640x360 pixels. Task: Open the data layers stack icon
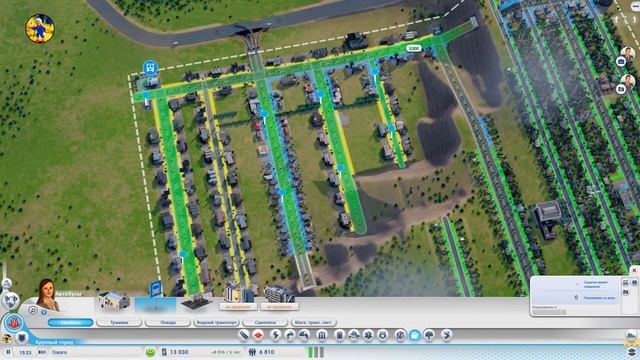point(631,351)
